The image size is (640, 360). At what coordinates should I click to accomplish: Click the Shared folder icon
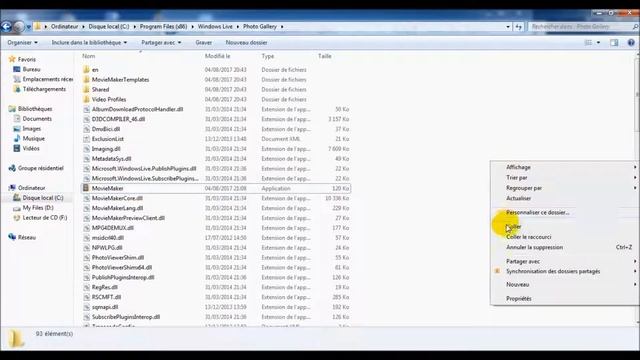[86, 89]
